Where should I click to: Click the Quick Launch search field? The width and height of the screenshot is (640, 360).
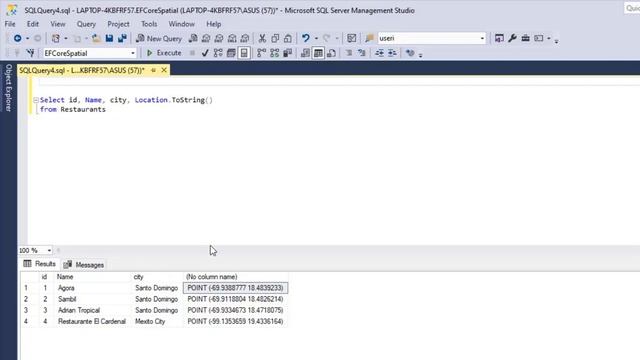click(x=632, y=8)
